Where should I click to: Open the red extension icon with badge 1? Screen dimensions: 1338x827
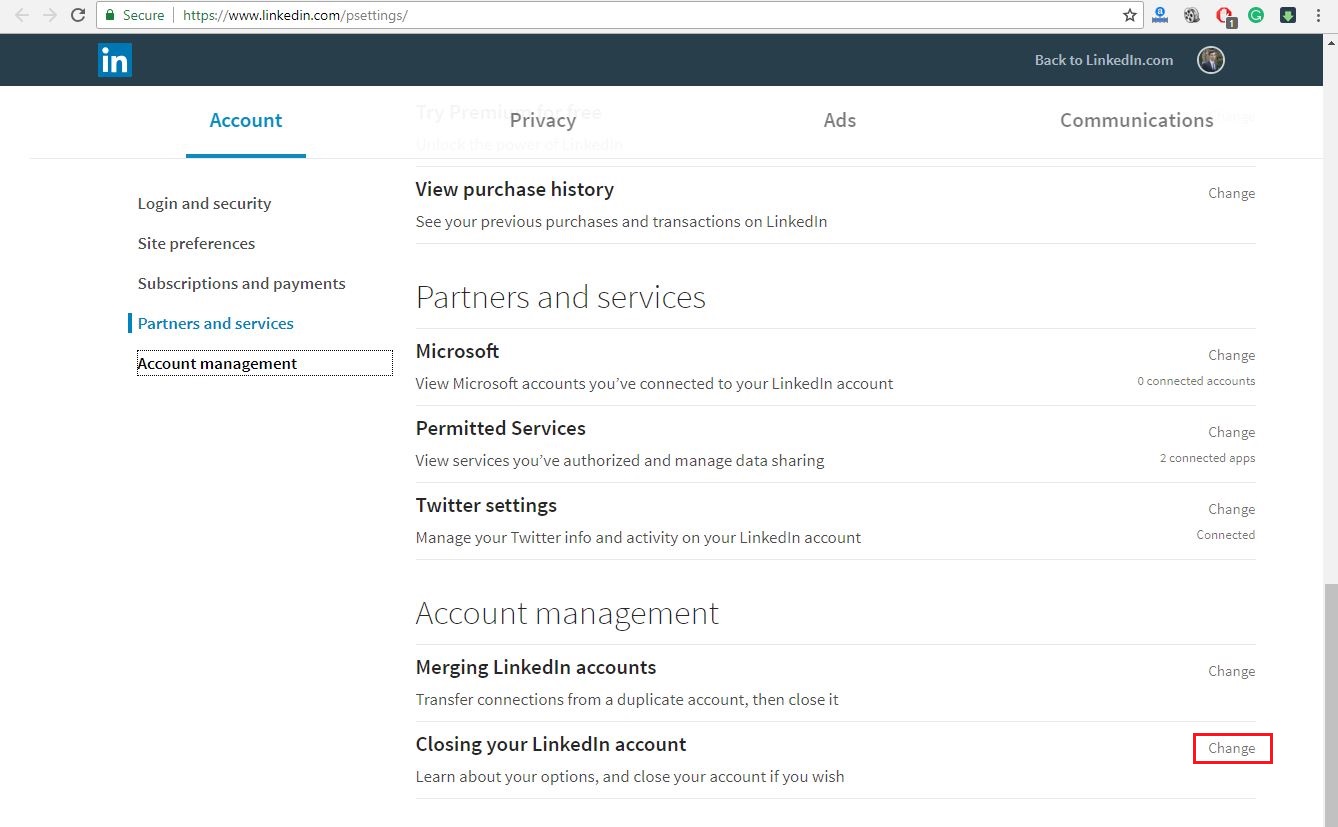(x=1225, y=17)
